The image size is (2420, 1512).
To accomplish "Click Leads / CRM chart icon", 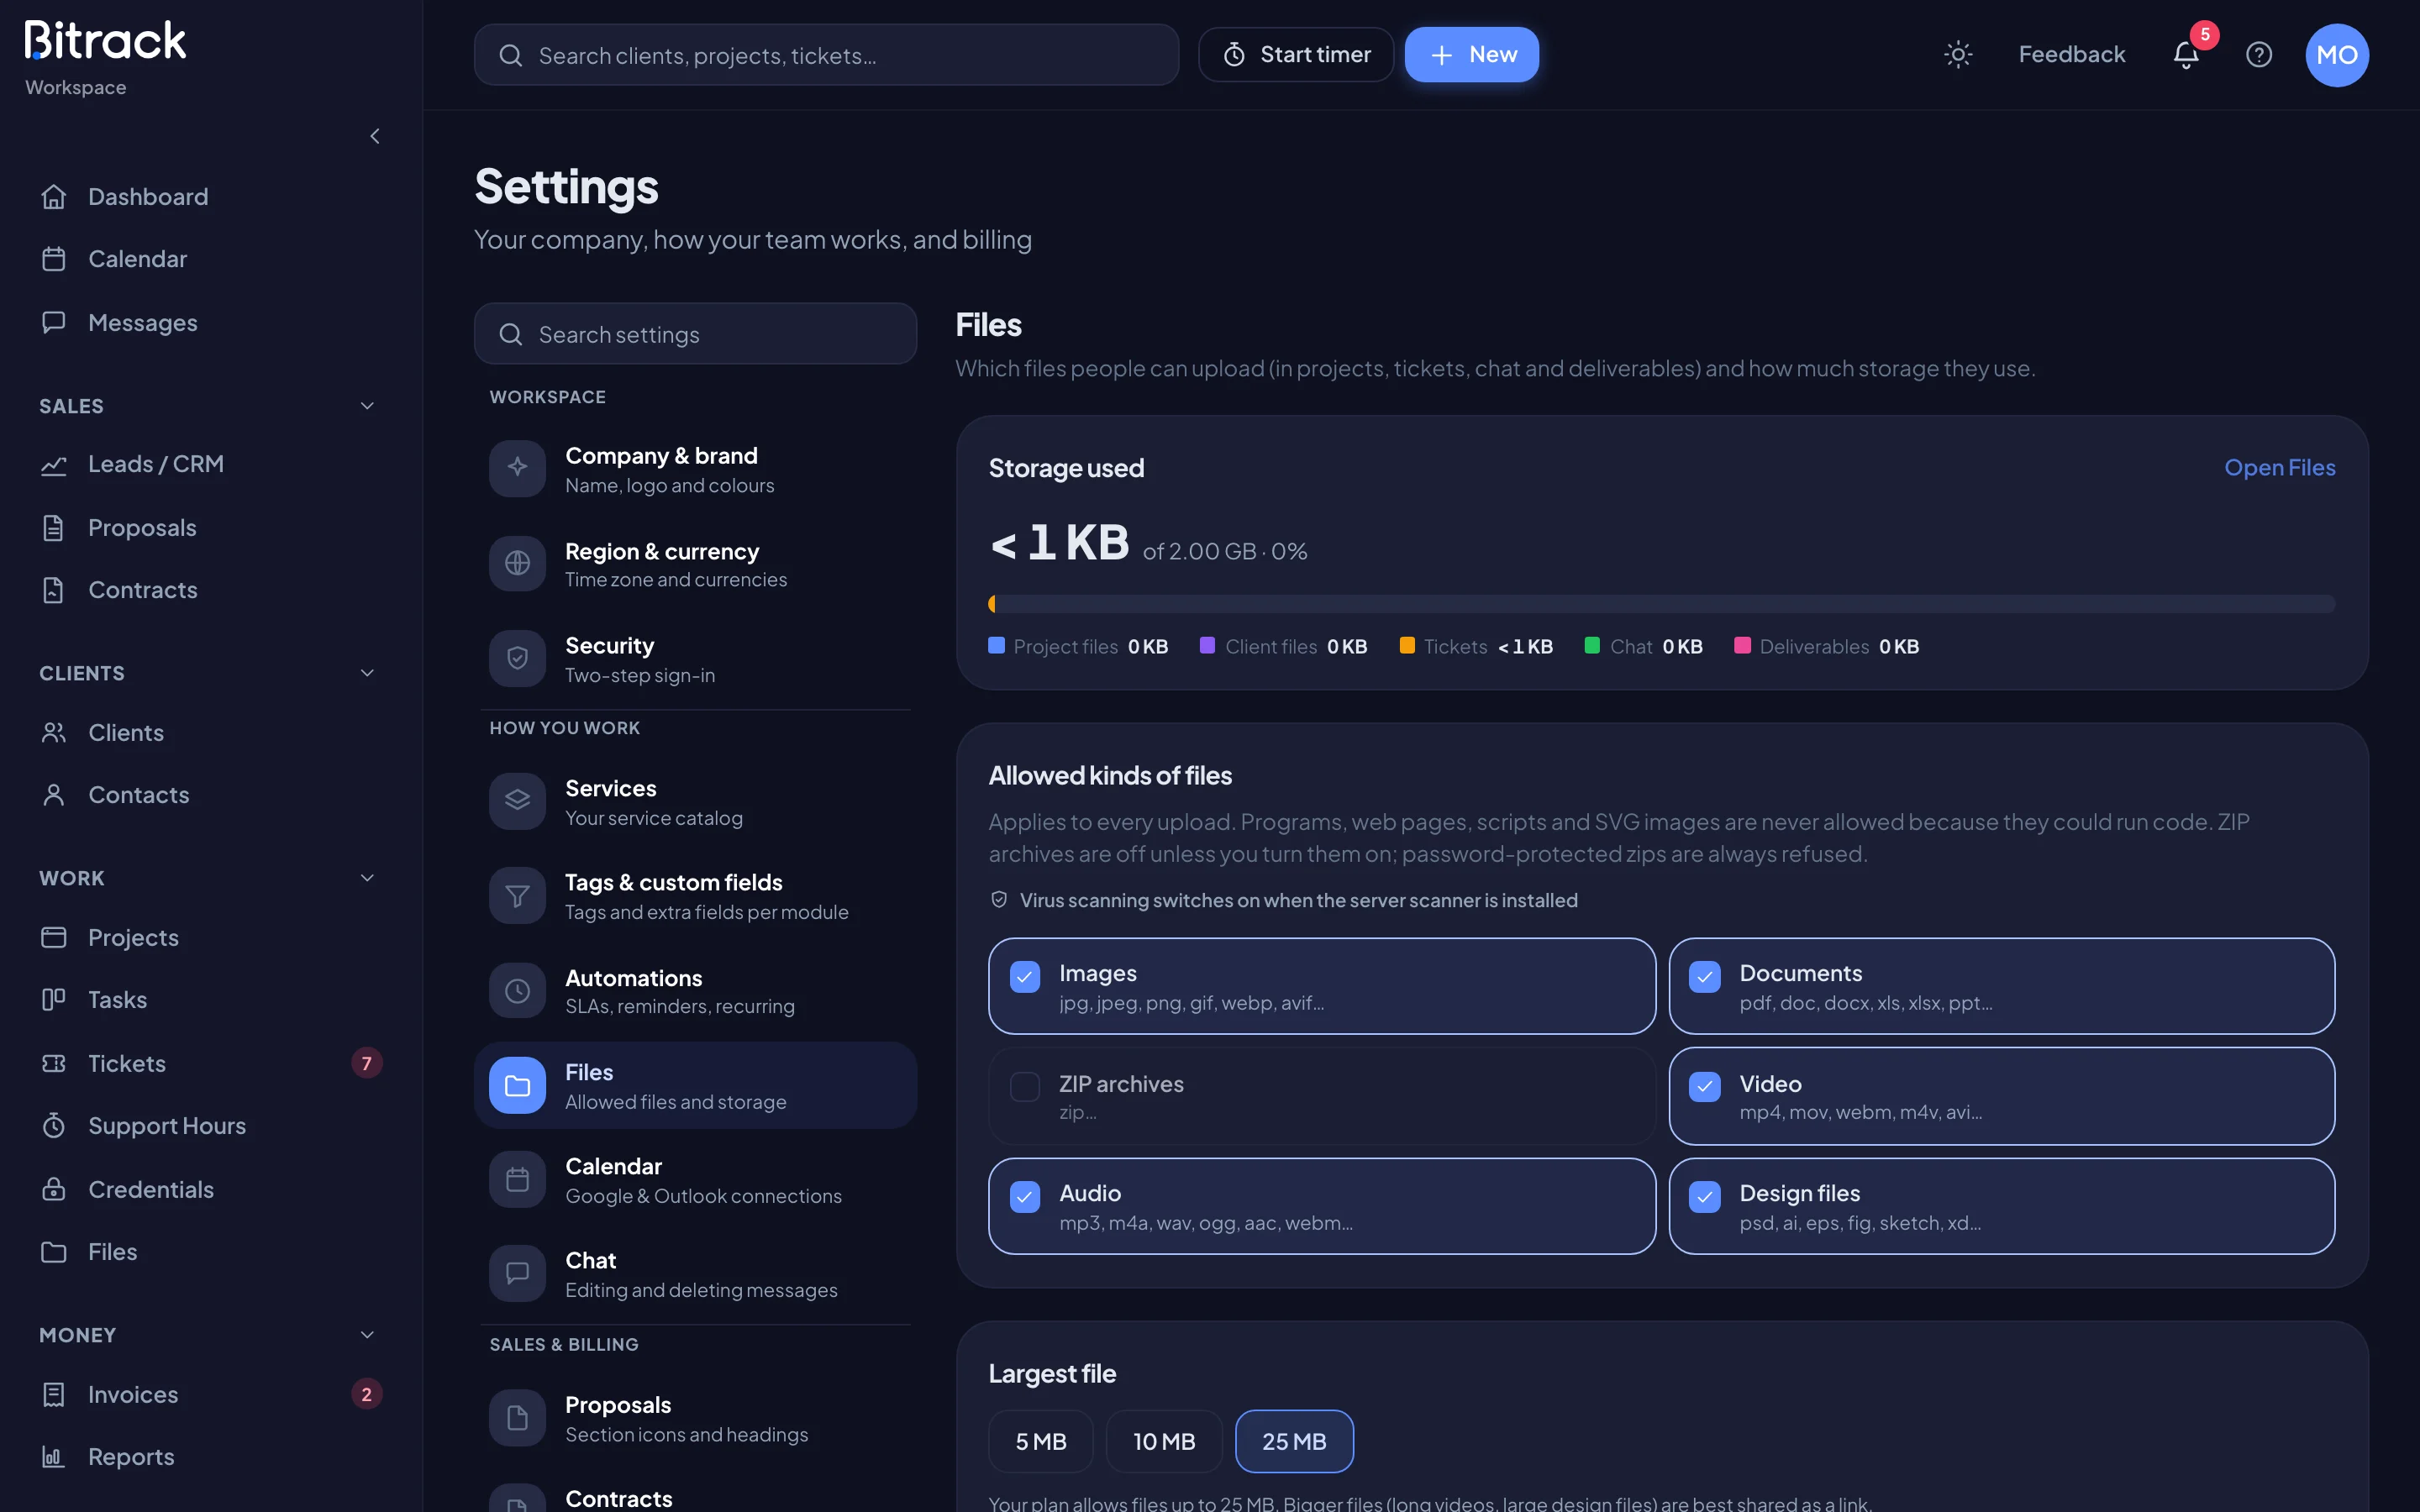I will pyautogui.click(x=54, y=465).
